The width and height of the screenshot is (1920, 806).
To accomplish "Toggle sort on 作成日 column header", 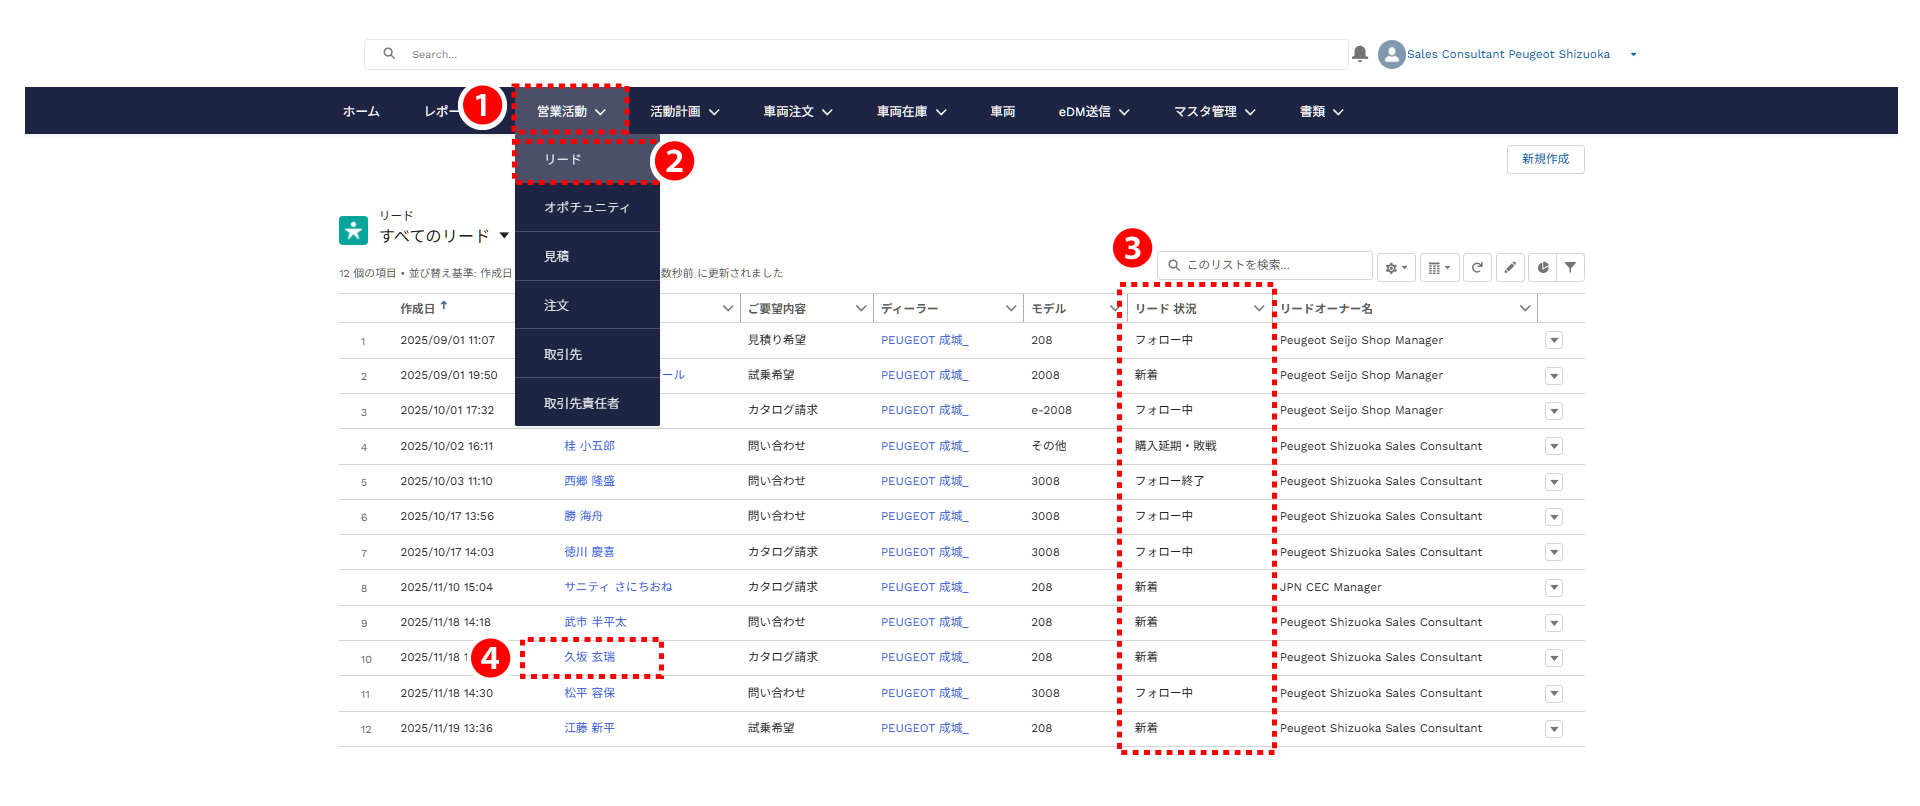I will [x=418, y=309].
